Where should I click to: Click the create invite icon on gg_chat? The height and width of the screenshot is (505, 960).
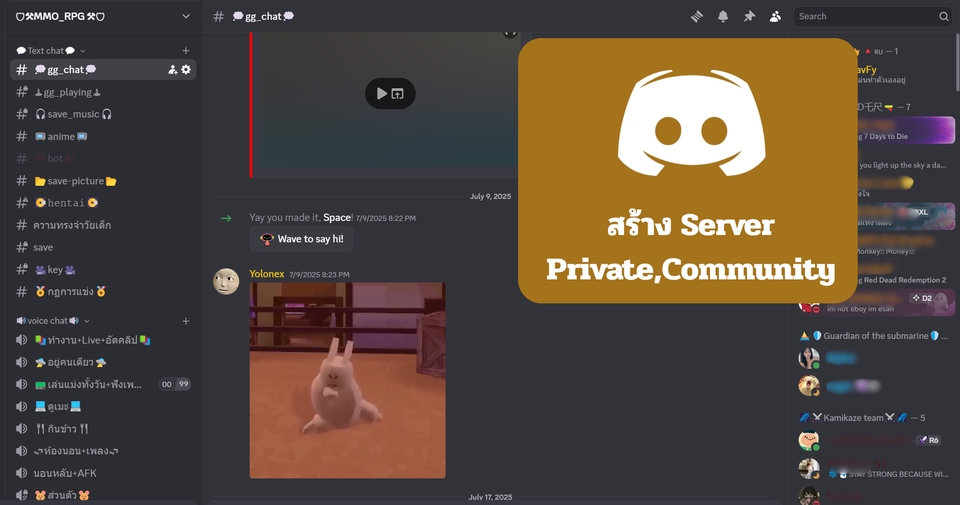pyautogui.click(x=173, y=70)
